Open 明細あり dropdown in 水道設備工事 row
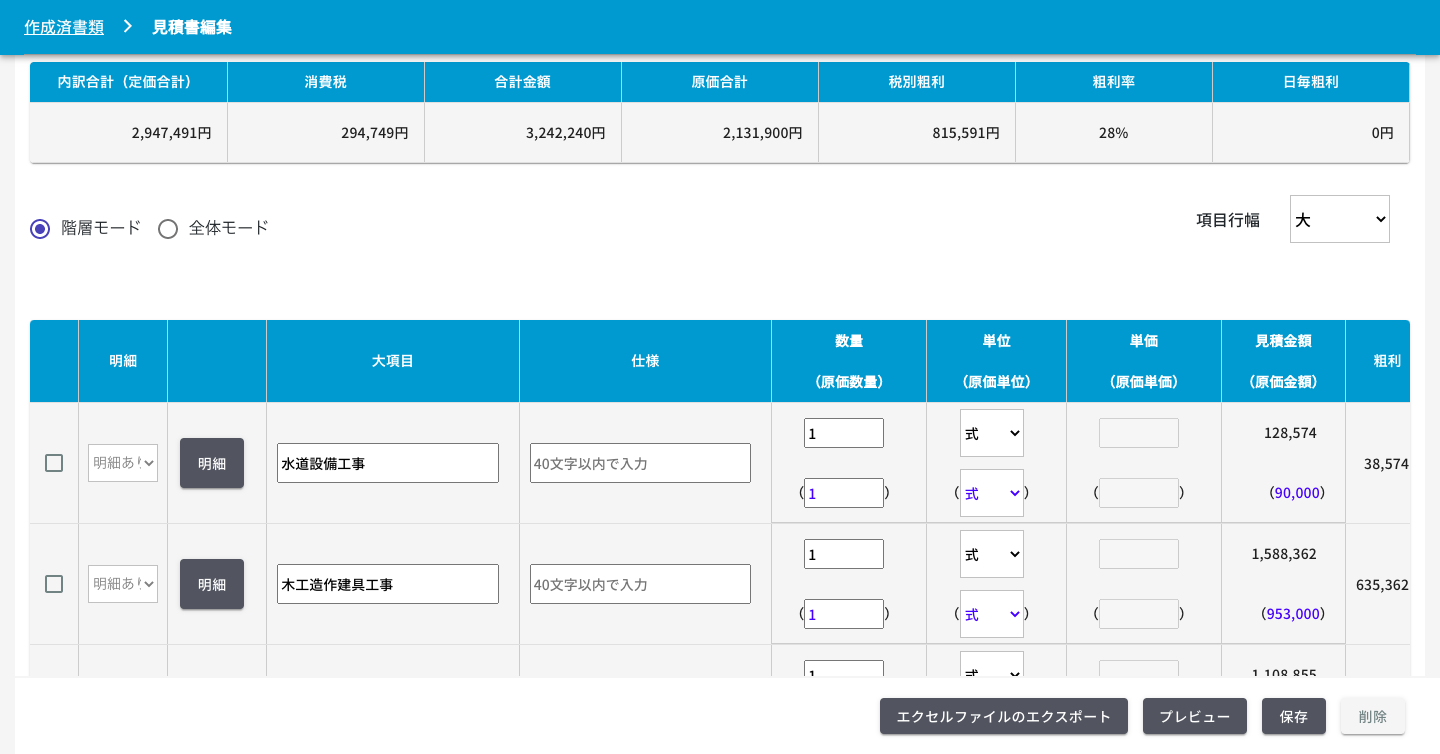Viewport: 1440px width, 754px height. [x=123, y=463]
